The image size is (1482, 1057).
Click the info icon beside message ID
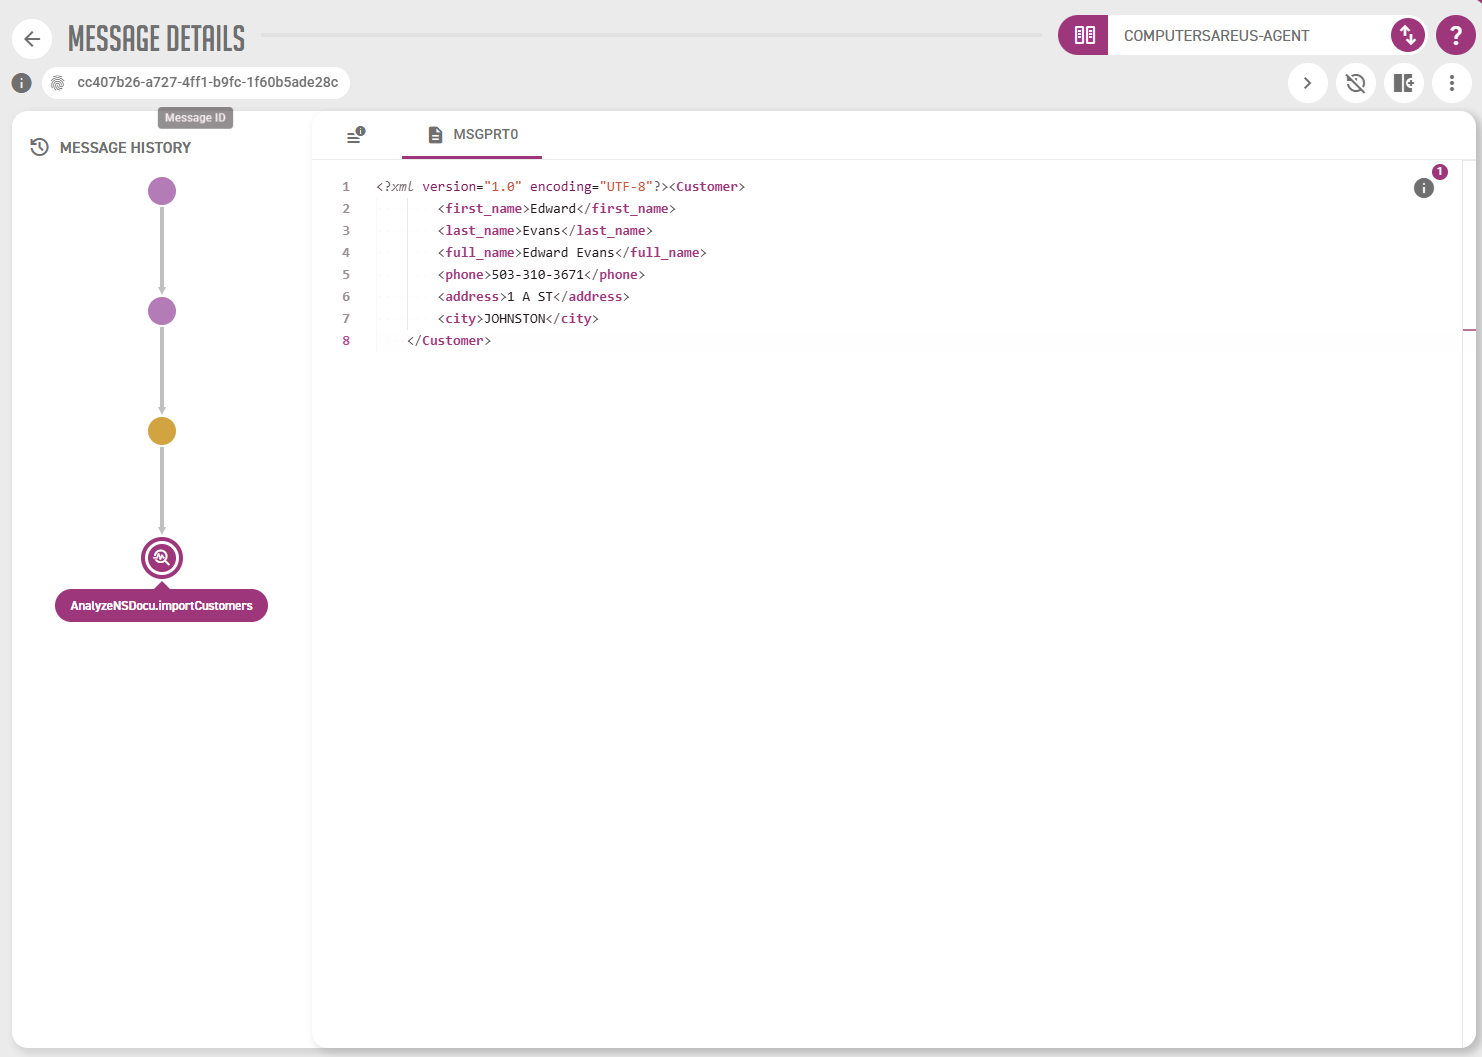point(21,83)
